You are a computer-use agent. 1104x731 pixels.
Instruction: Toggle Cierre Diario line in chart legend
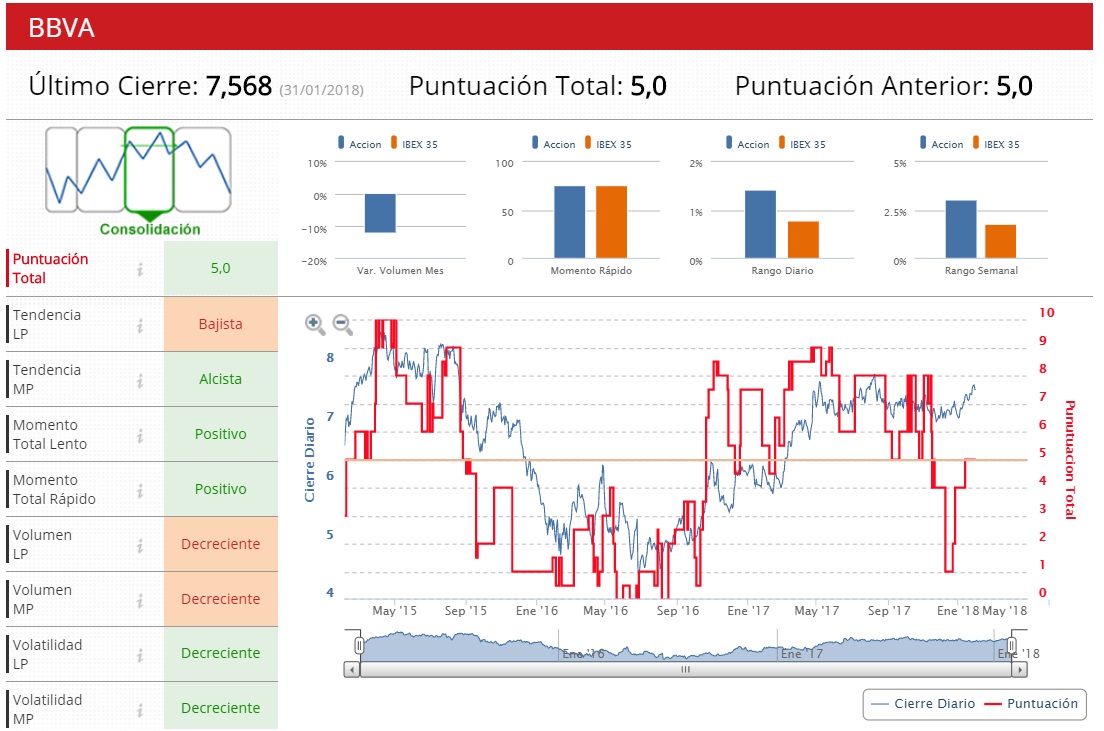(922, 704)
